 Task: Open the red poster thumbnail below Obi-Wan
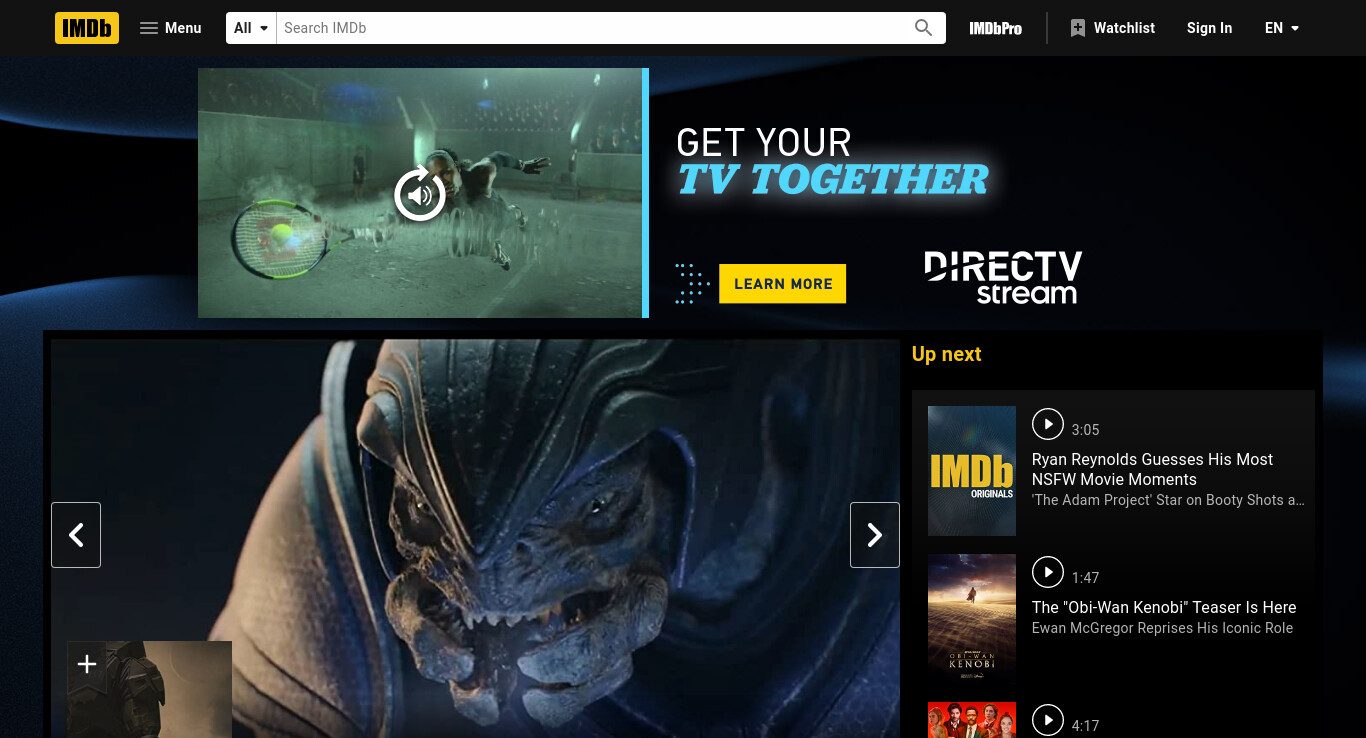point(972,720)
